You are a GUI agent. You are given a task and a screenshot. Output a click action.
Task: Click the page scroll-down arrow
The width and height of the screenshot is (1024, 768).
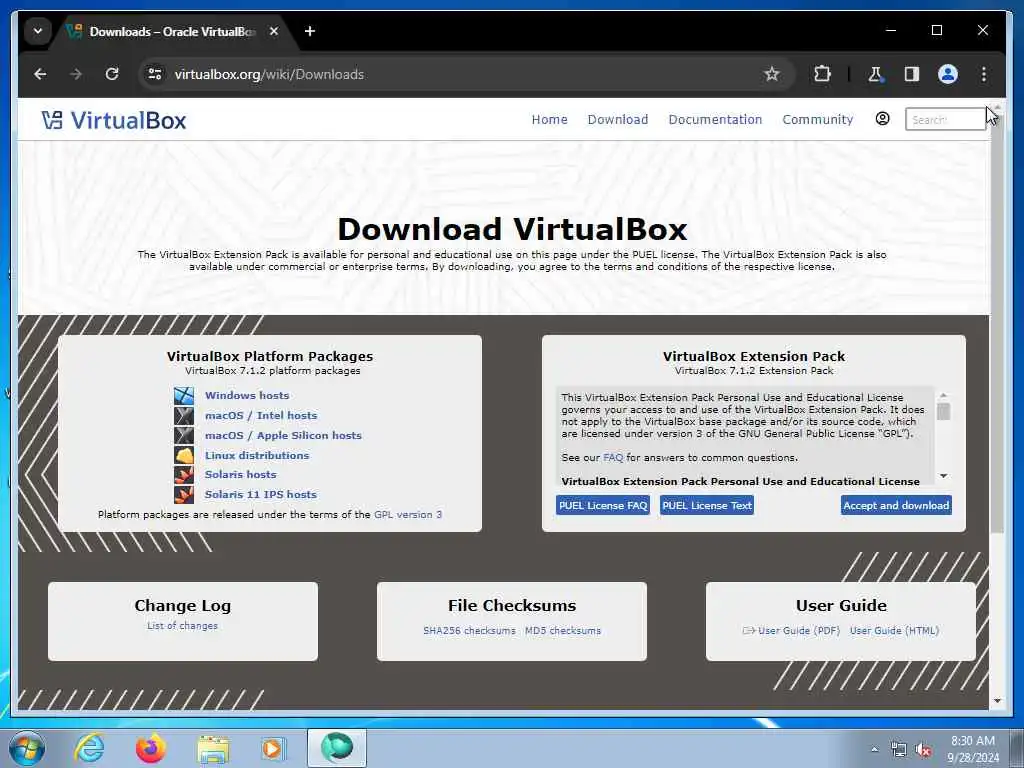[997, 701]
